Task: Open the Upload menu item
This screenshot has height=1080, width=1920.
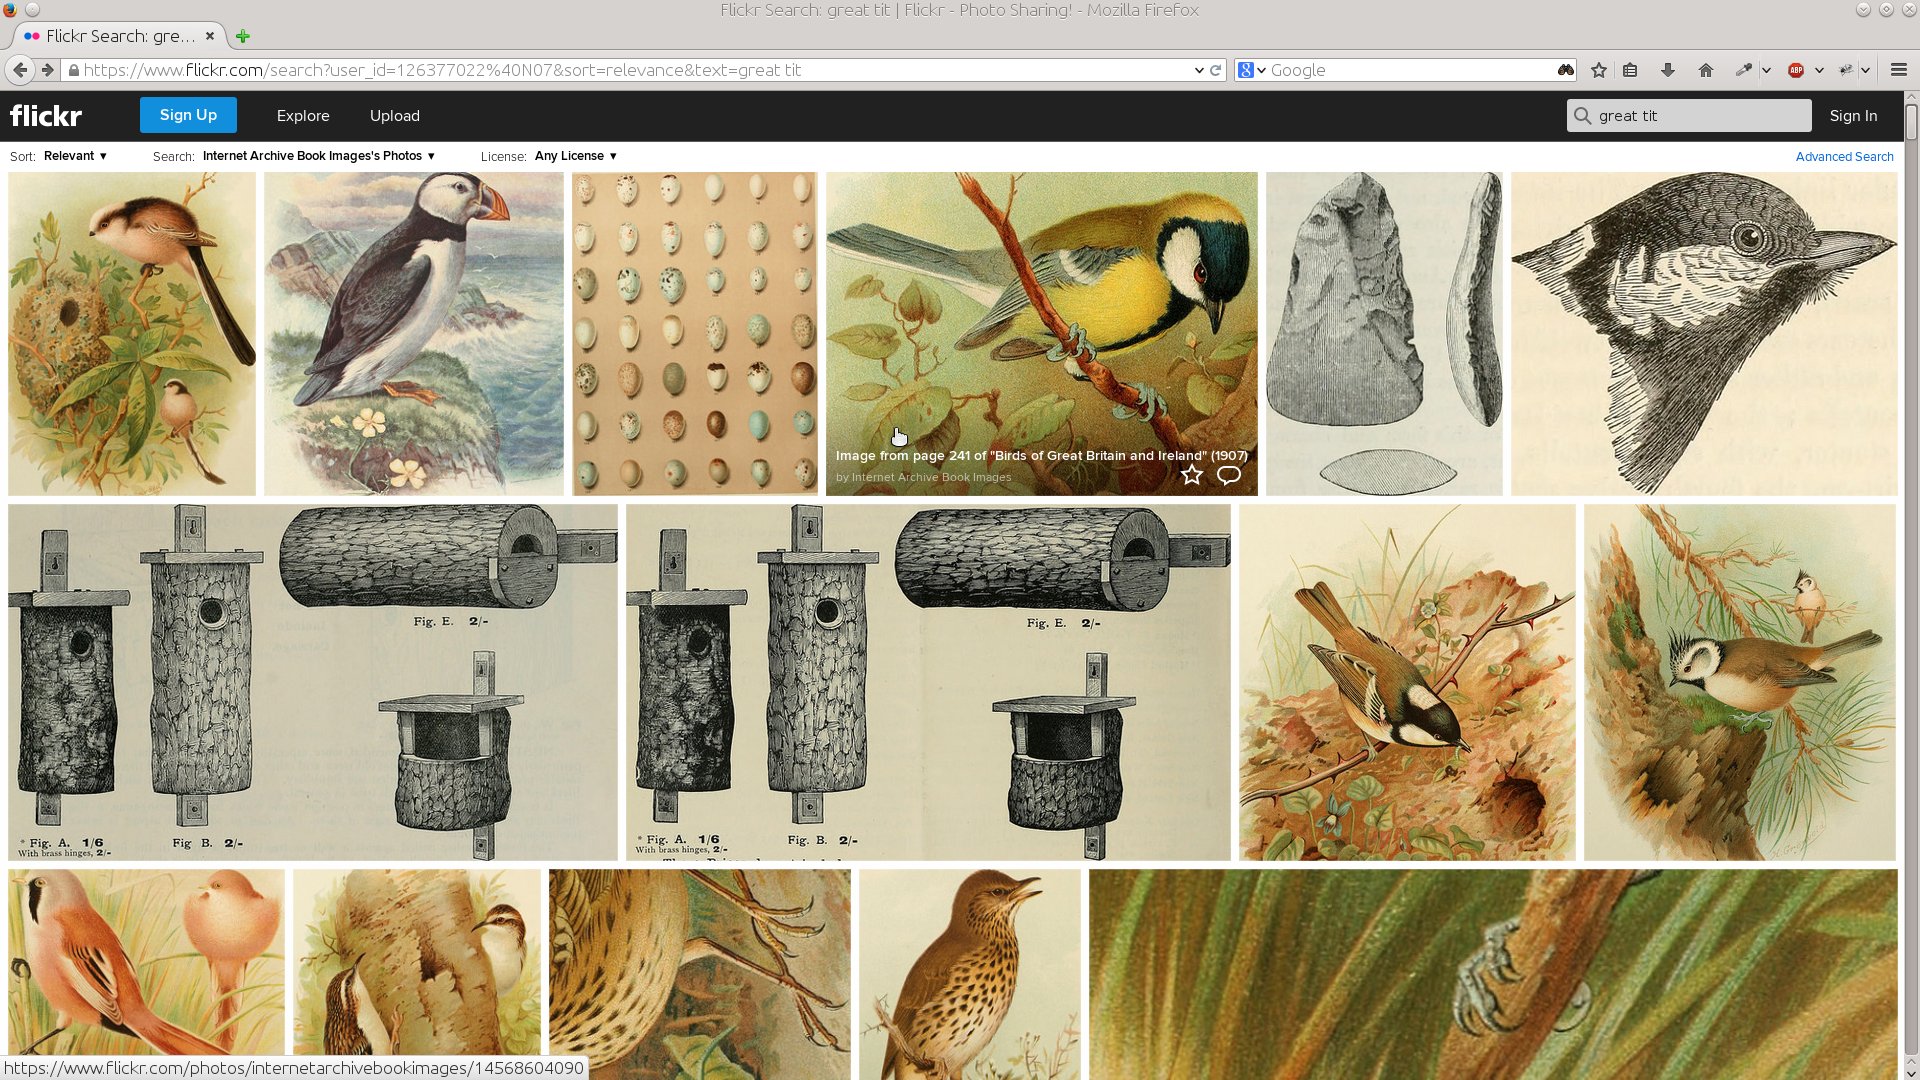Action: pyautogui.click(x=395, y=116)
